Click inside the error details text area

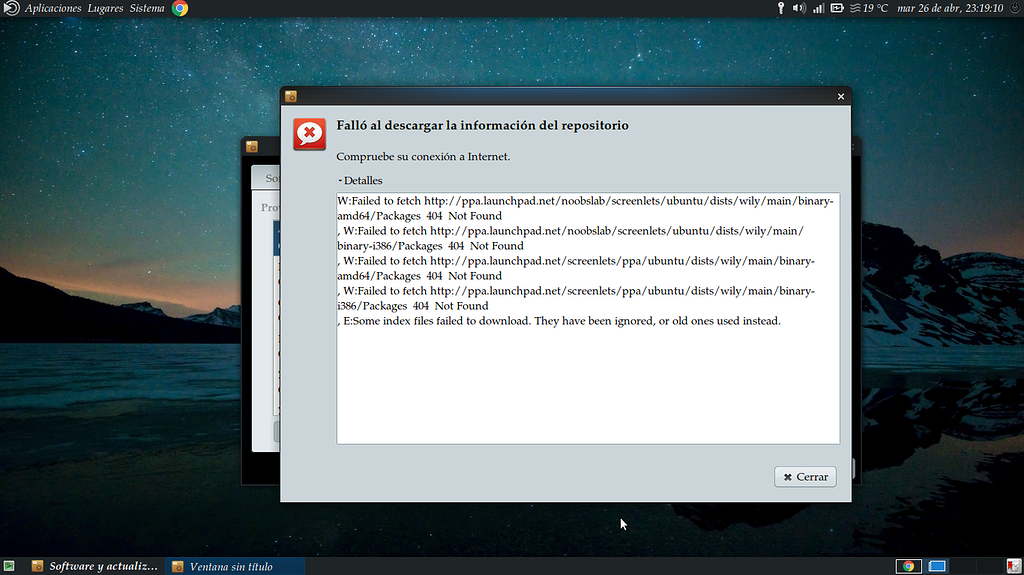tap(587, 380)
